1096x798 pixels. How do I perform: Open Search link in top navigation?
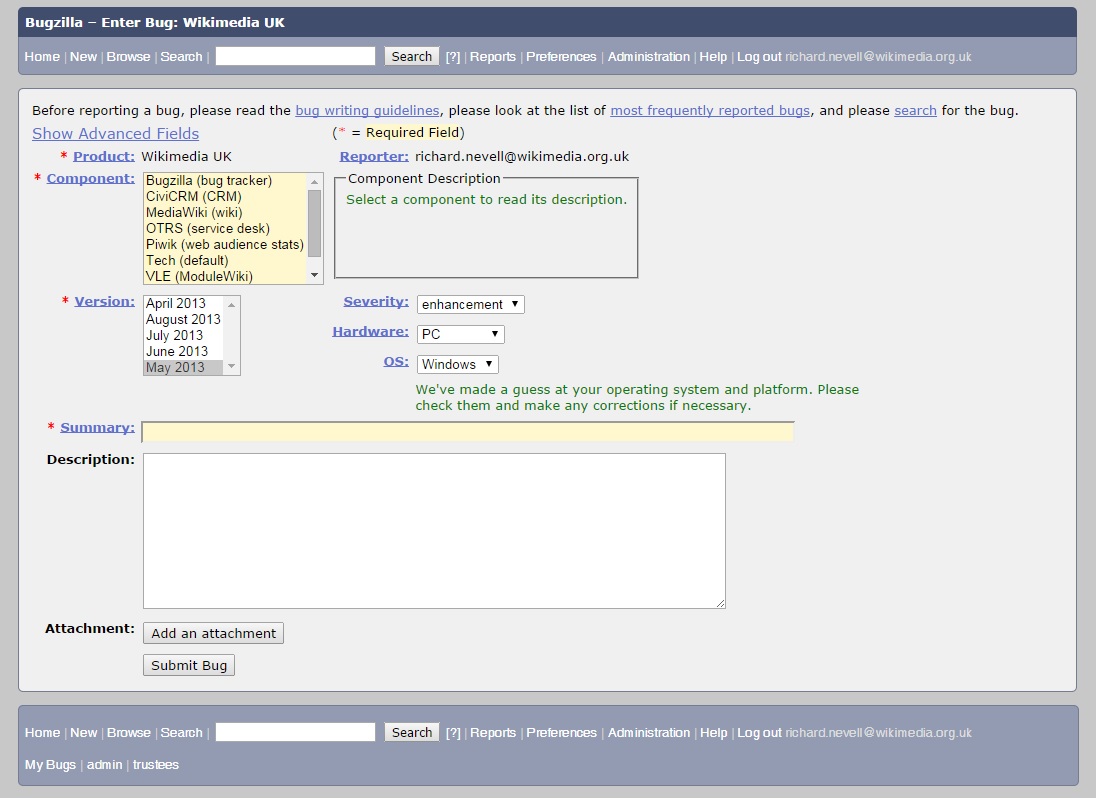[181, 57]
